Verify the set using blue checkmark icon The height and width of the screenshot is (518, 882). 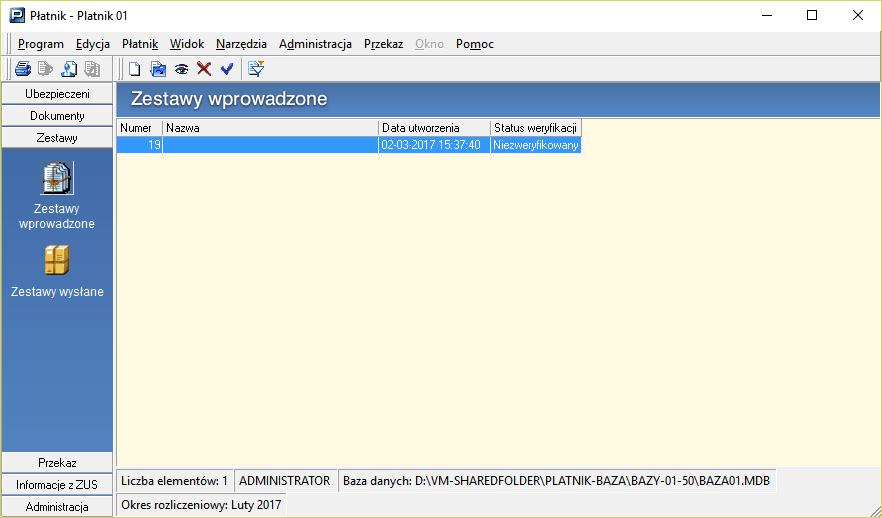click(227, 69)
